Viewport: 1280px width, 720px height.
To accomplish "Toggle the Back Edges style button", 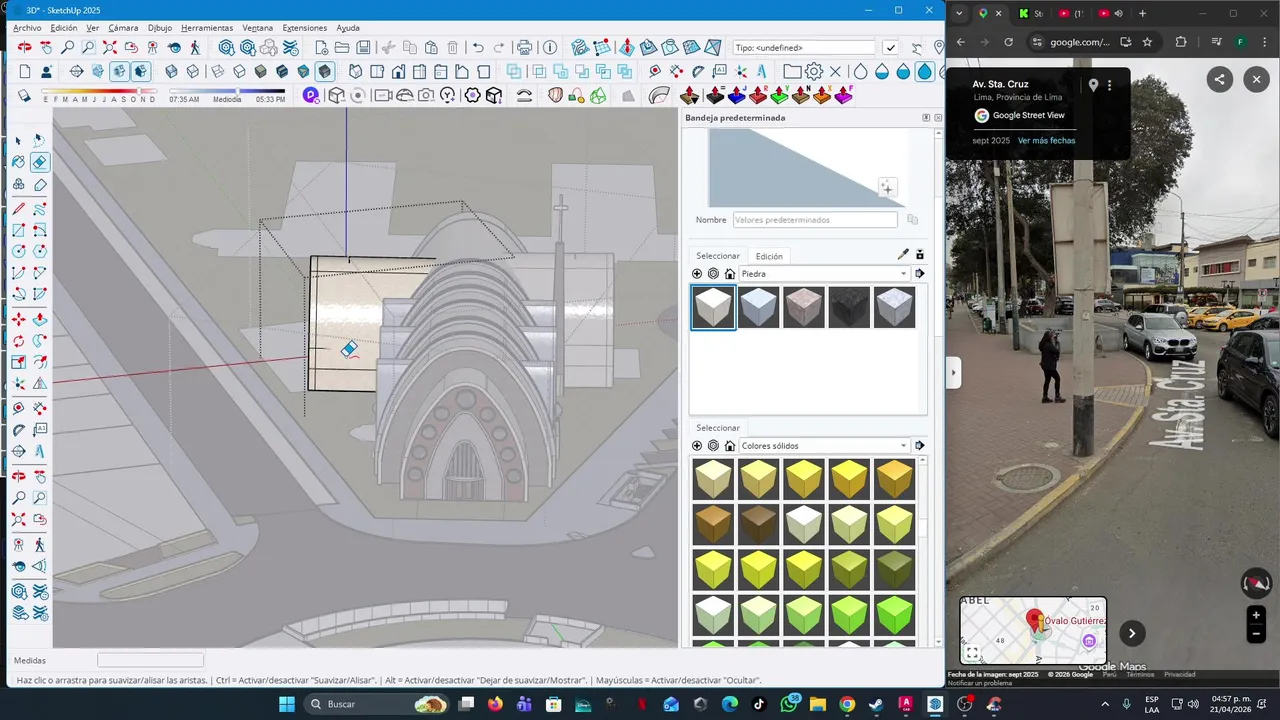I will (193, 71).
